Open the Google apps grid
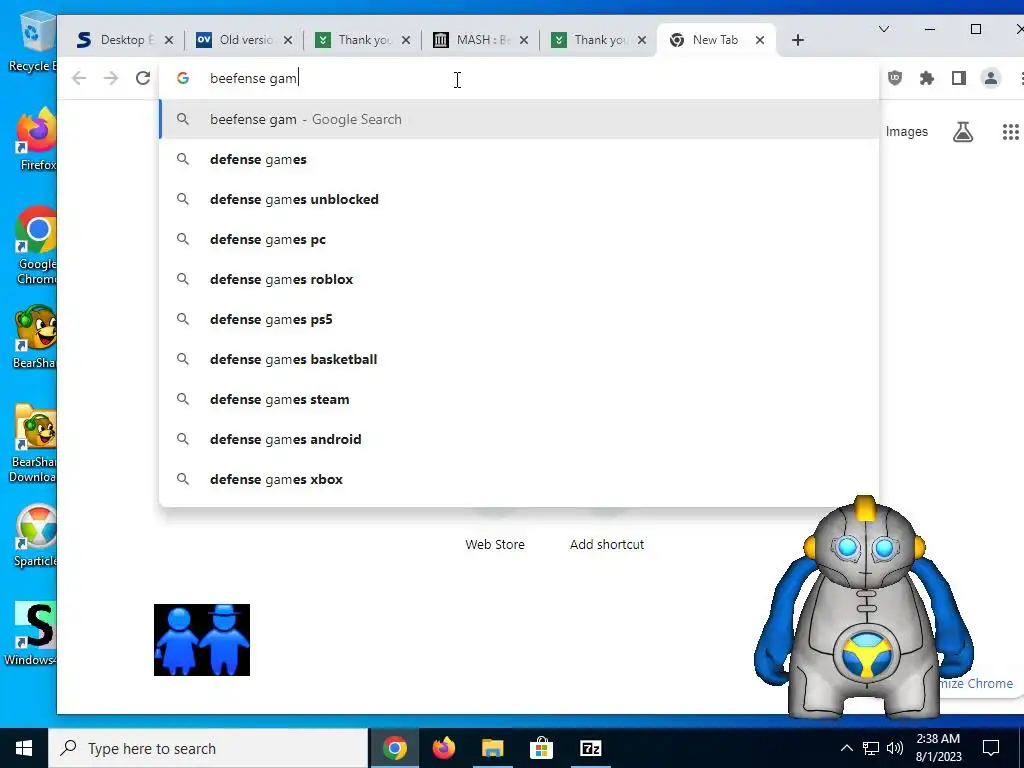 (x=1010, y=132)
